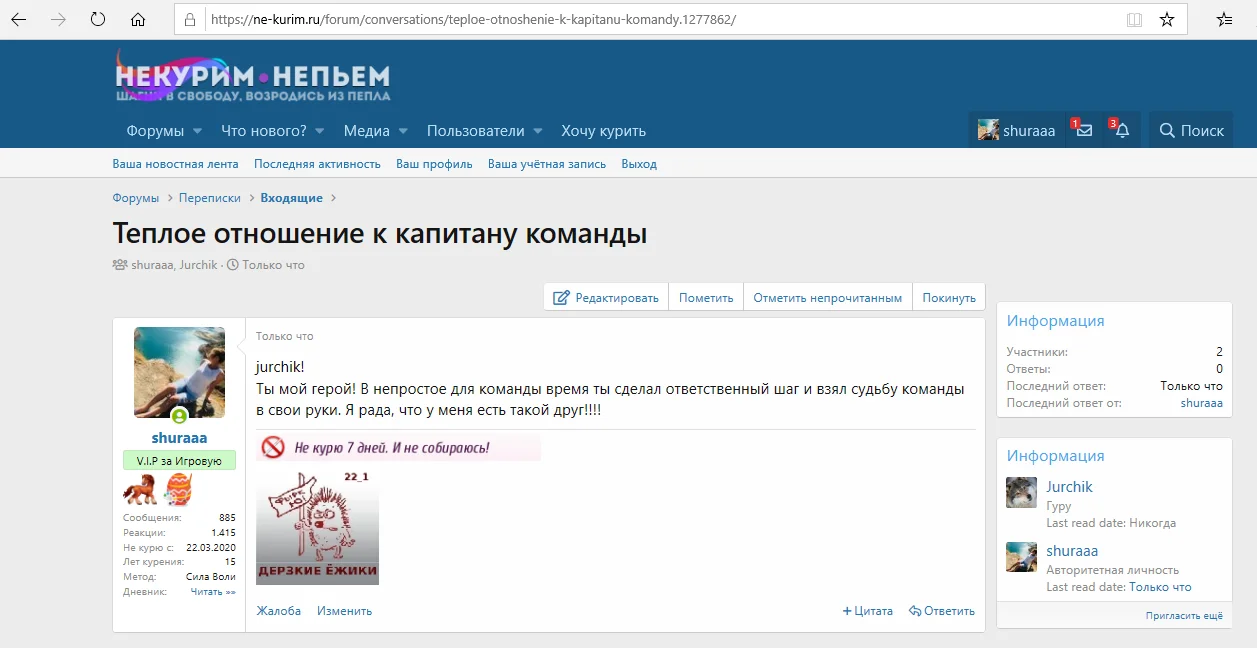Open the Хочу курить menu item
The height and width of the screenshot is (648, 1257).
tap(604, 131)
